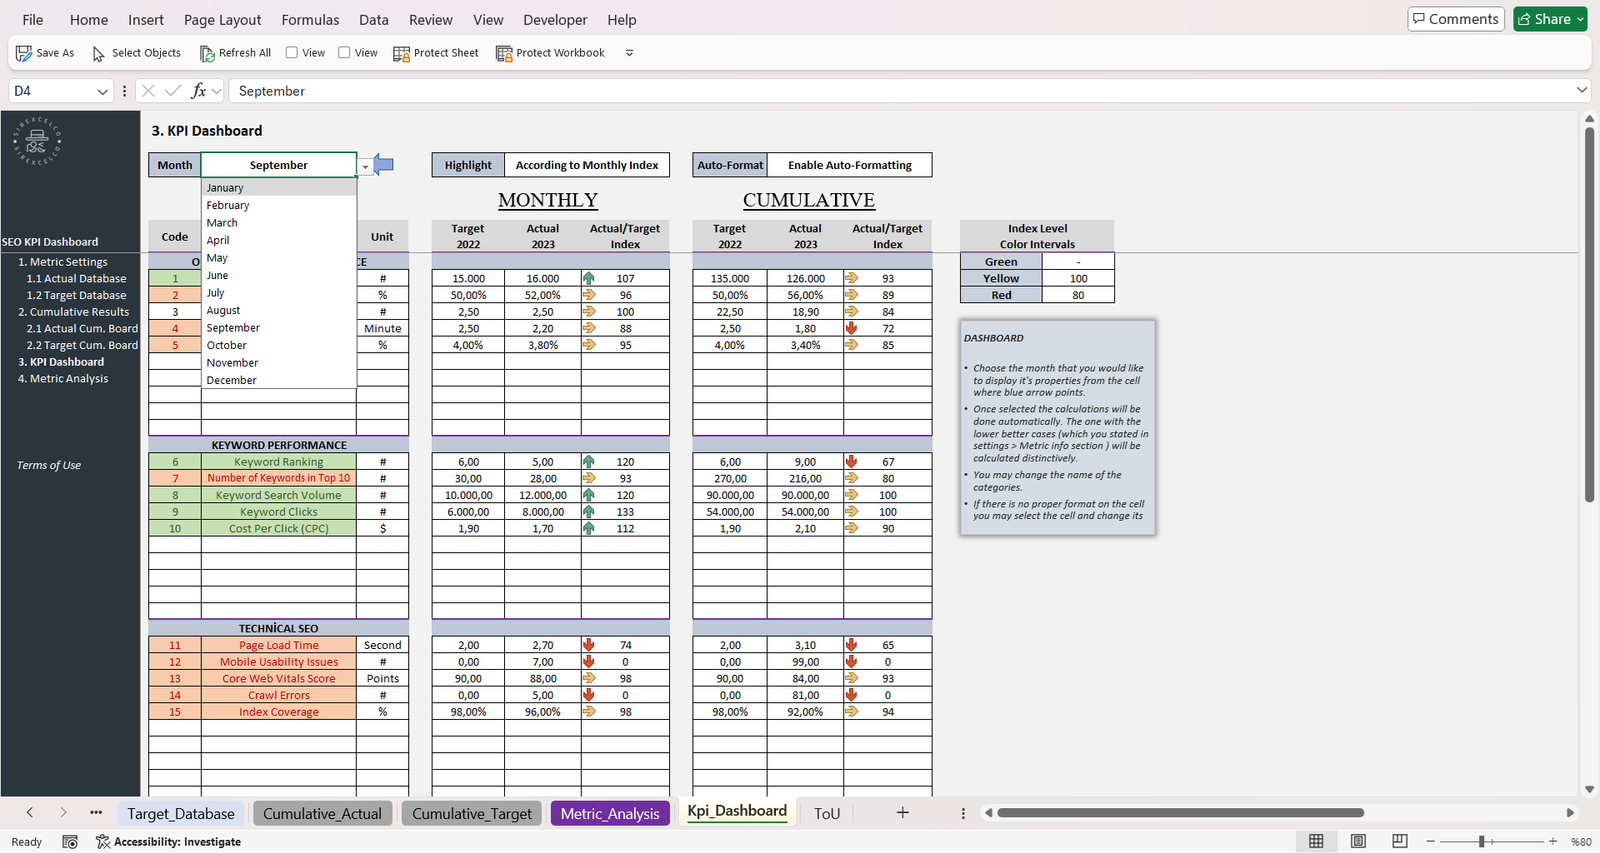
Task: Switch to the Metric_Analysis sheet tab
Action: [610, 814]
